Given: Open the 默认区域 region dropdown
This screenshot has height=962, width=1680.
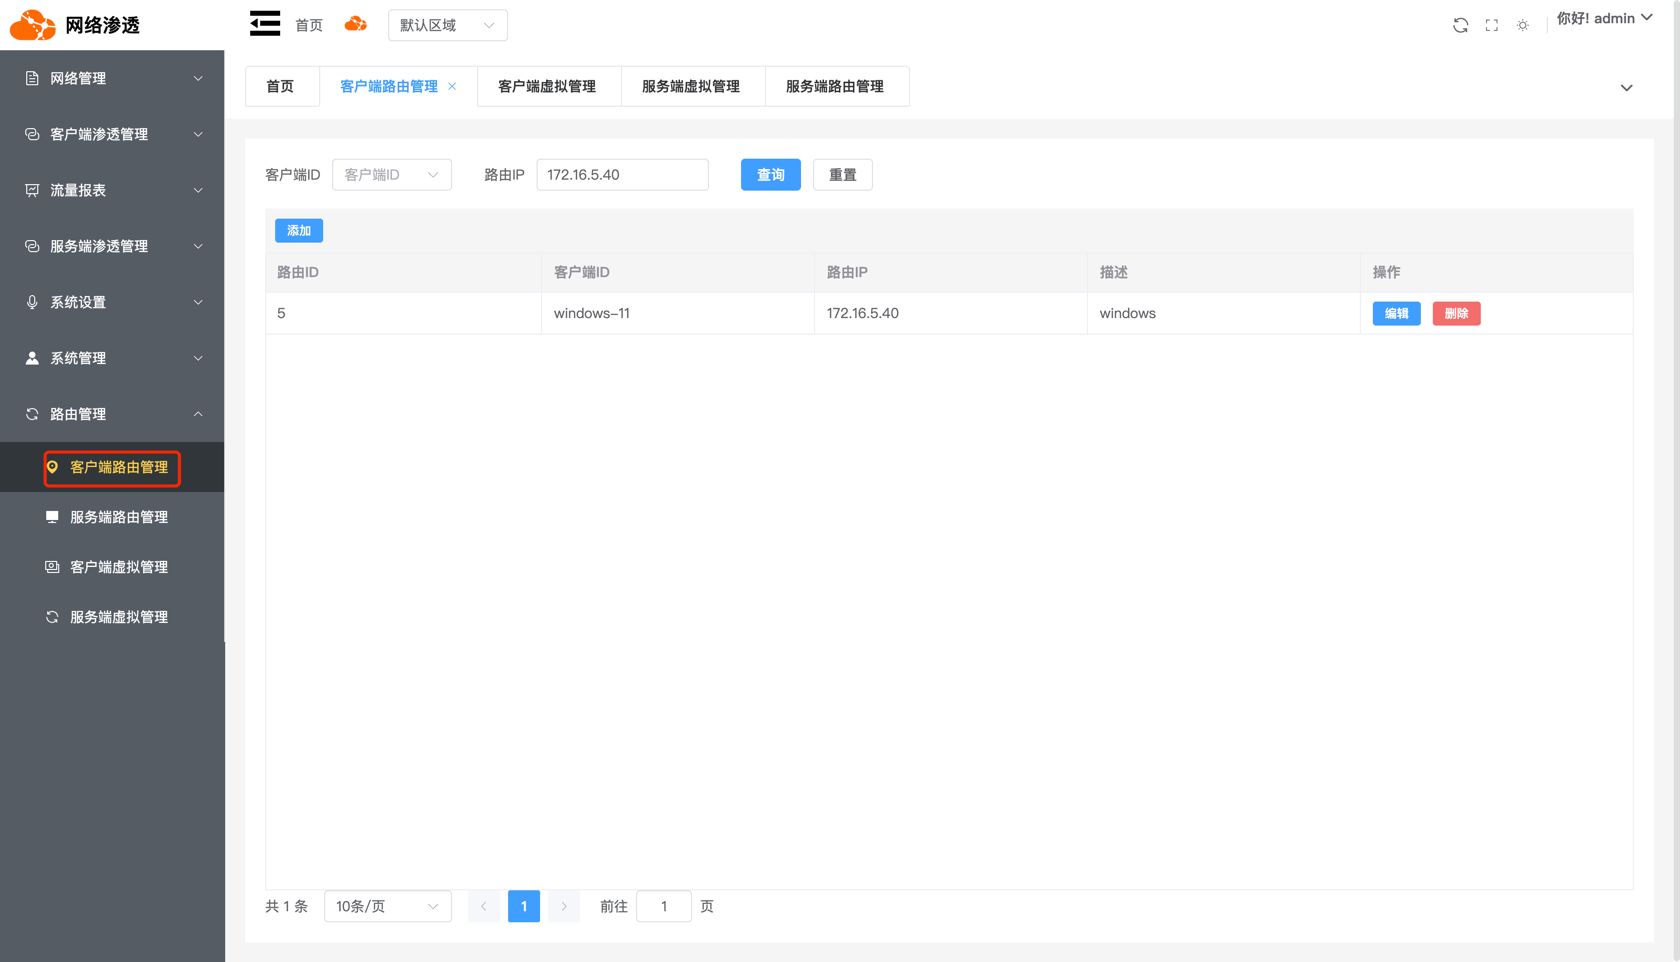Looking at the screenshot, I should pyautogui.click(x=447, y=25).
